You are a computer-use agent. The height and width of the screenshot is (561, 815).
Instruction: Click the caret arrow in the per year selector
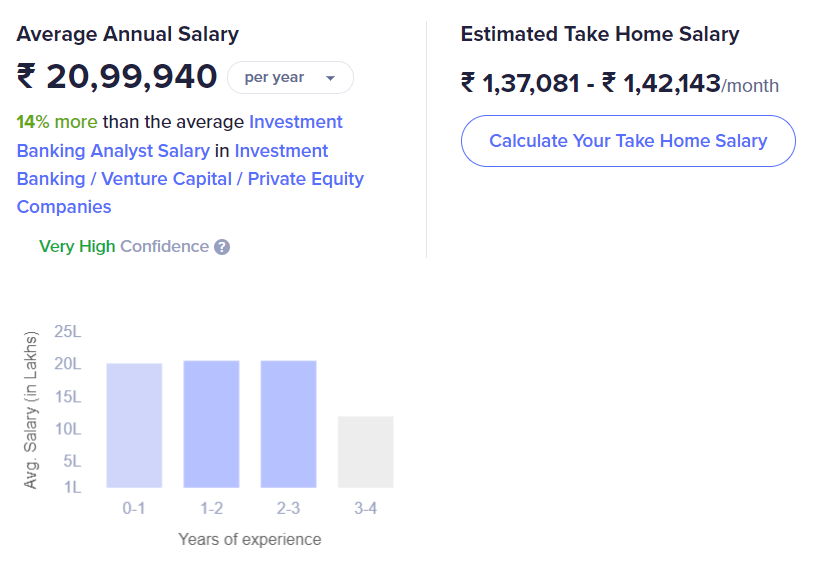[330, 78]
